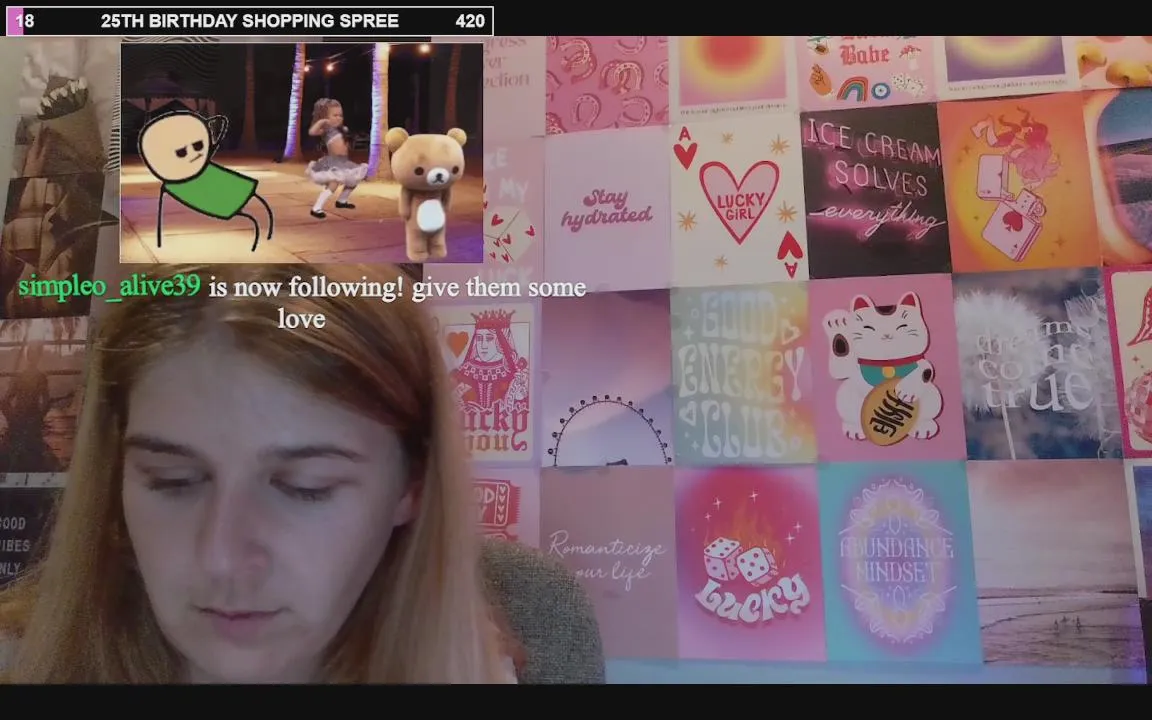
Task: Click the goal's current count "18"
Action: tap(25, 21)
